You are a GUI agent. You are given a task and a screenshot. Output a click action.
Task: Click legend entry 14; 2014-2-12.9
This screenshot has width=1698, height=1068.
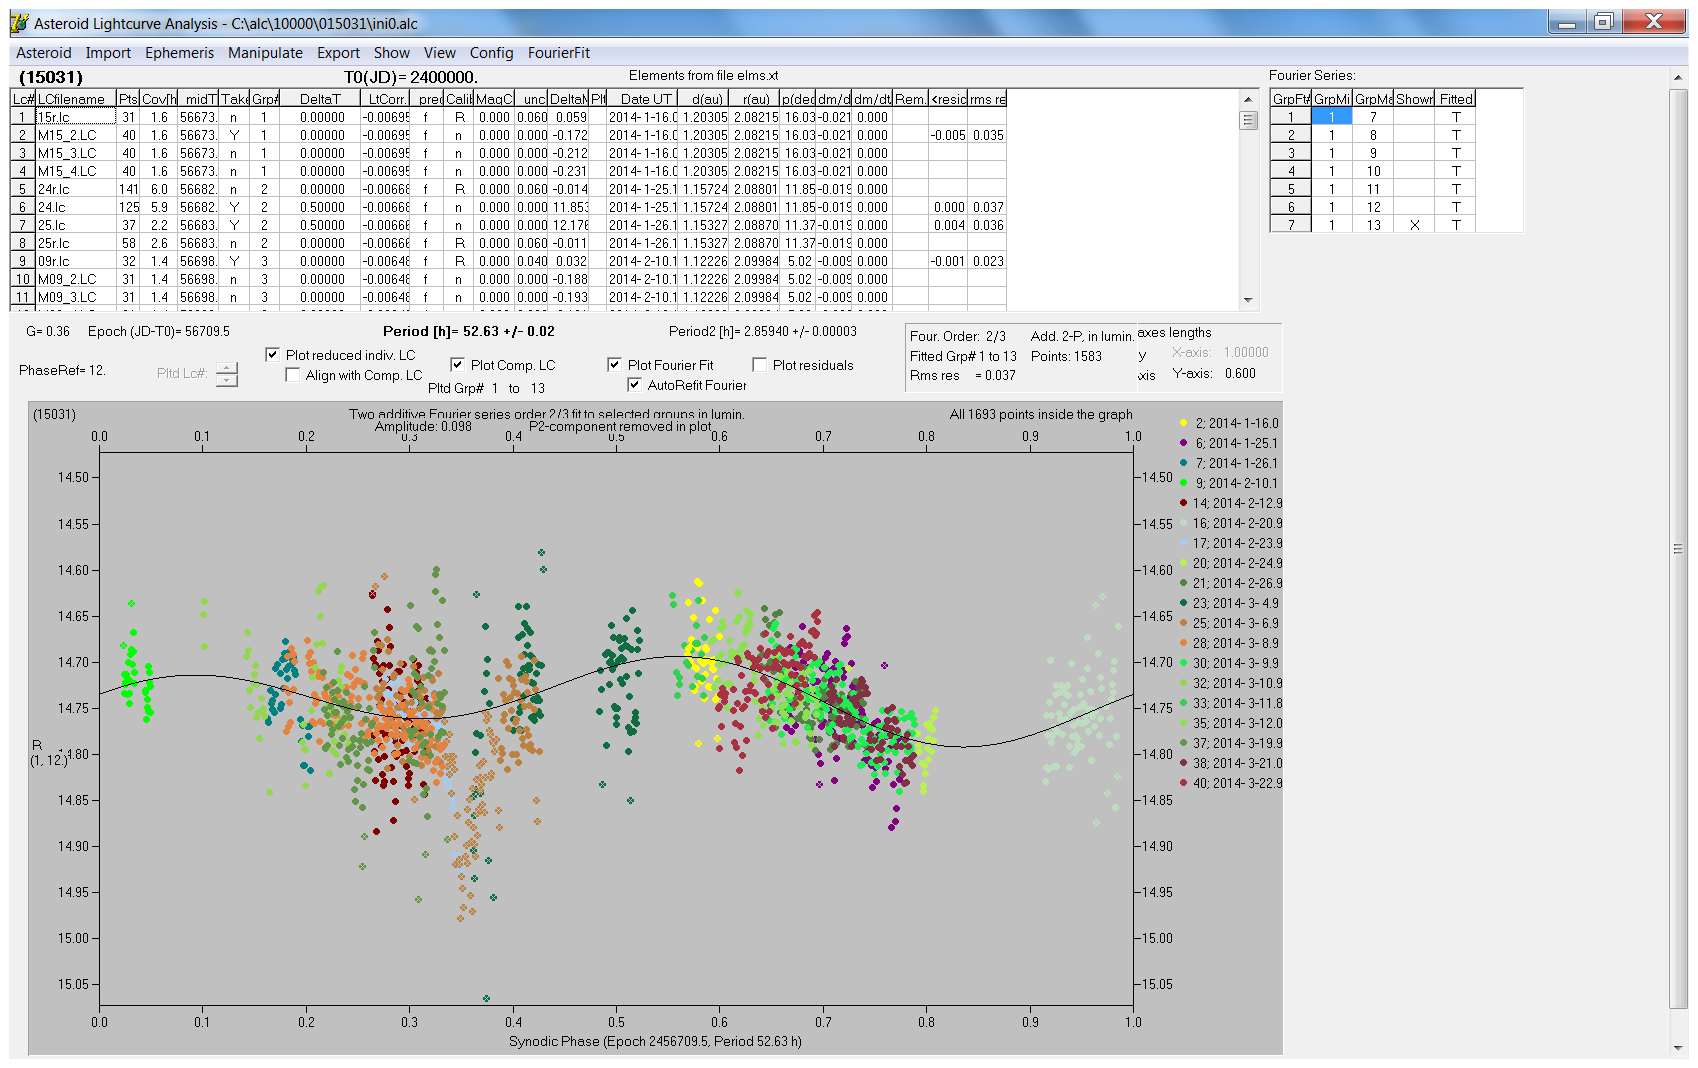click(1231, 503)
